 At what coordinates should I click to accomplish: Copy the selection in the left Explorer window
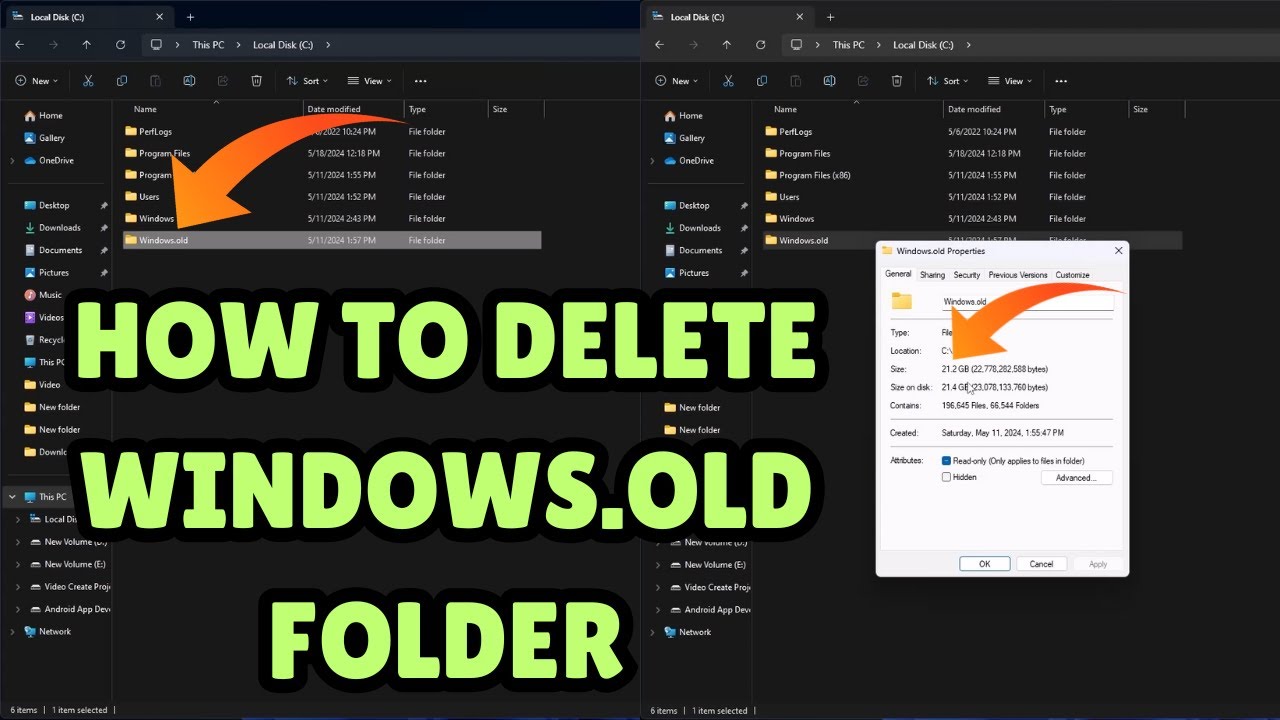pos(122,81)
